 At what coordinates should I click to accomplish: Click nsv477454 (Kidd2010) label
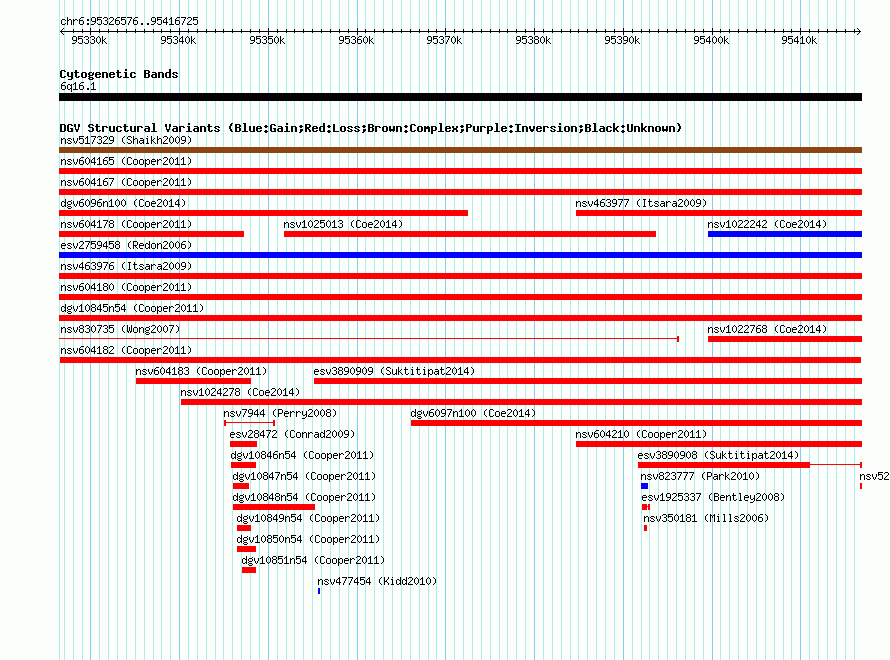pyautogui.click(x=377, y=581)
